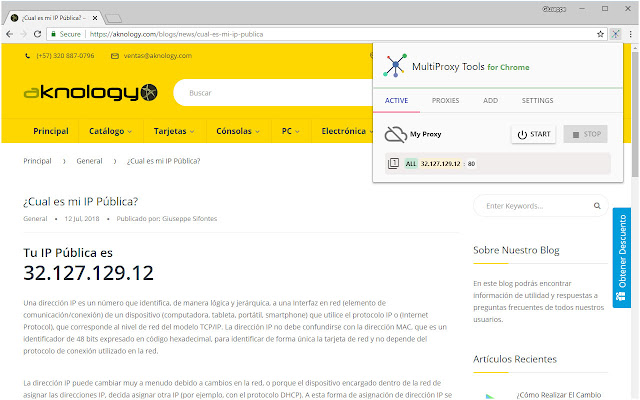Go to Principal in navigation menu

pyautogui.click(x=51, y=131)
